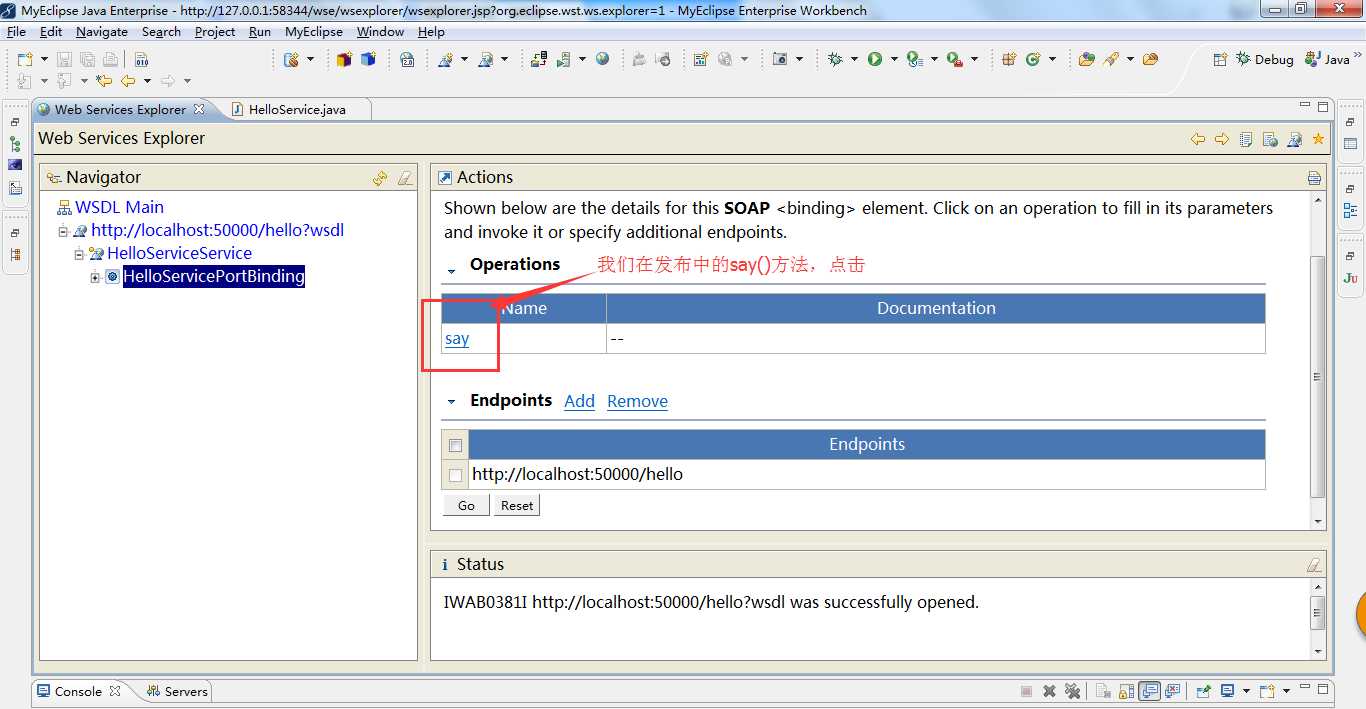Click the Remove launch X icon in Console
1366x709 pixels.
[x=1049, y=691]
